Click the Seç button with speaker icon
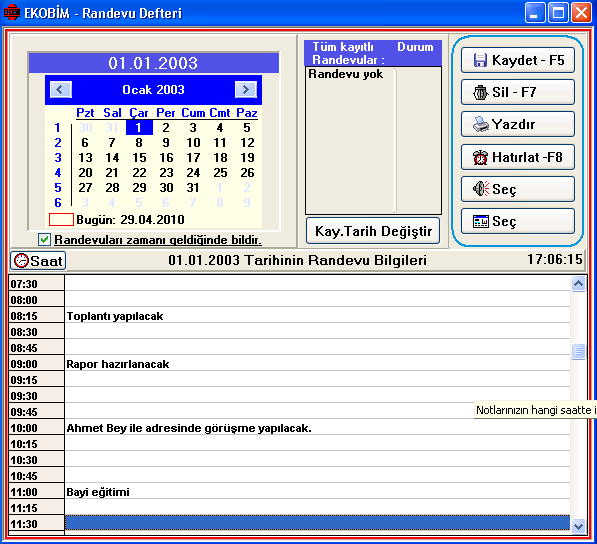 [x=517, y=189]
